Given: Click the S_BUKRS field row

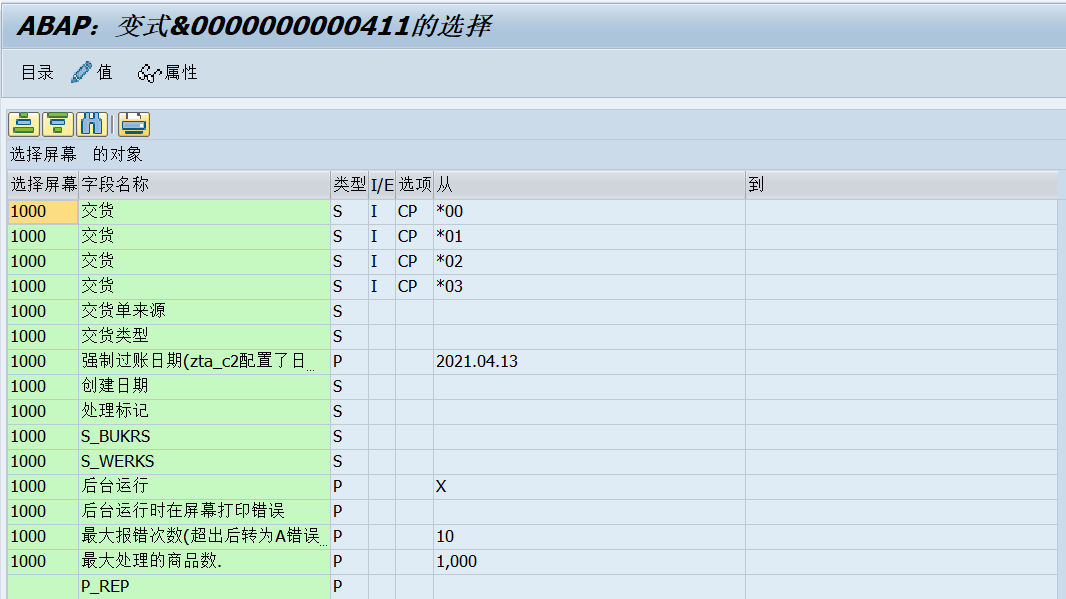Looking at the screenshot, I should [x=116, y=436].
